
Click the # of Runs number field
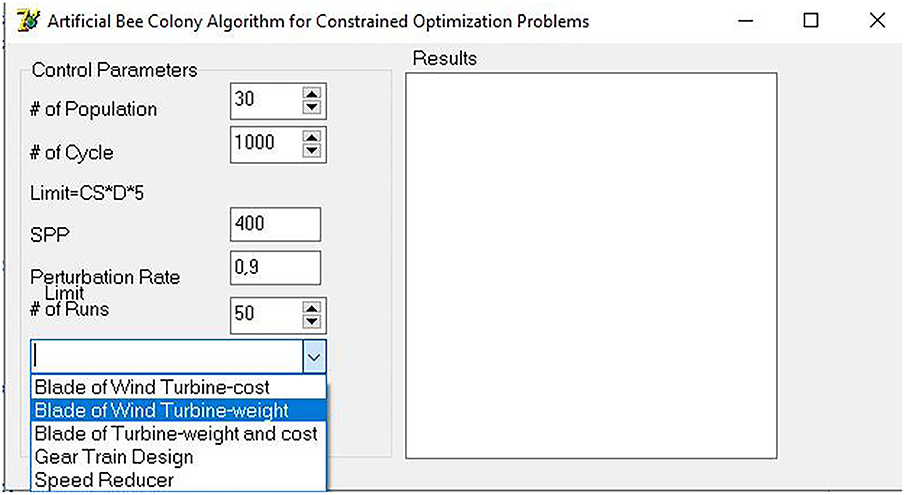(264, 313)
